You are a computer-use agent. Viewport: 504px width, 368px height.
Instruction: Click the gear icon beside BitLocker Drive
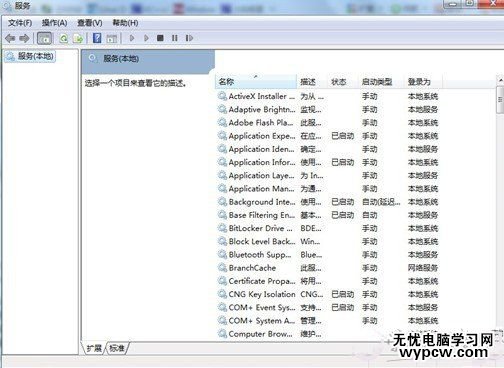222,228
